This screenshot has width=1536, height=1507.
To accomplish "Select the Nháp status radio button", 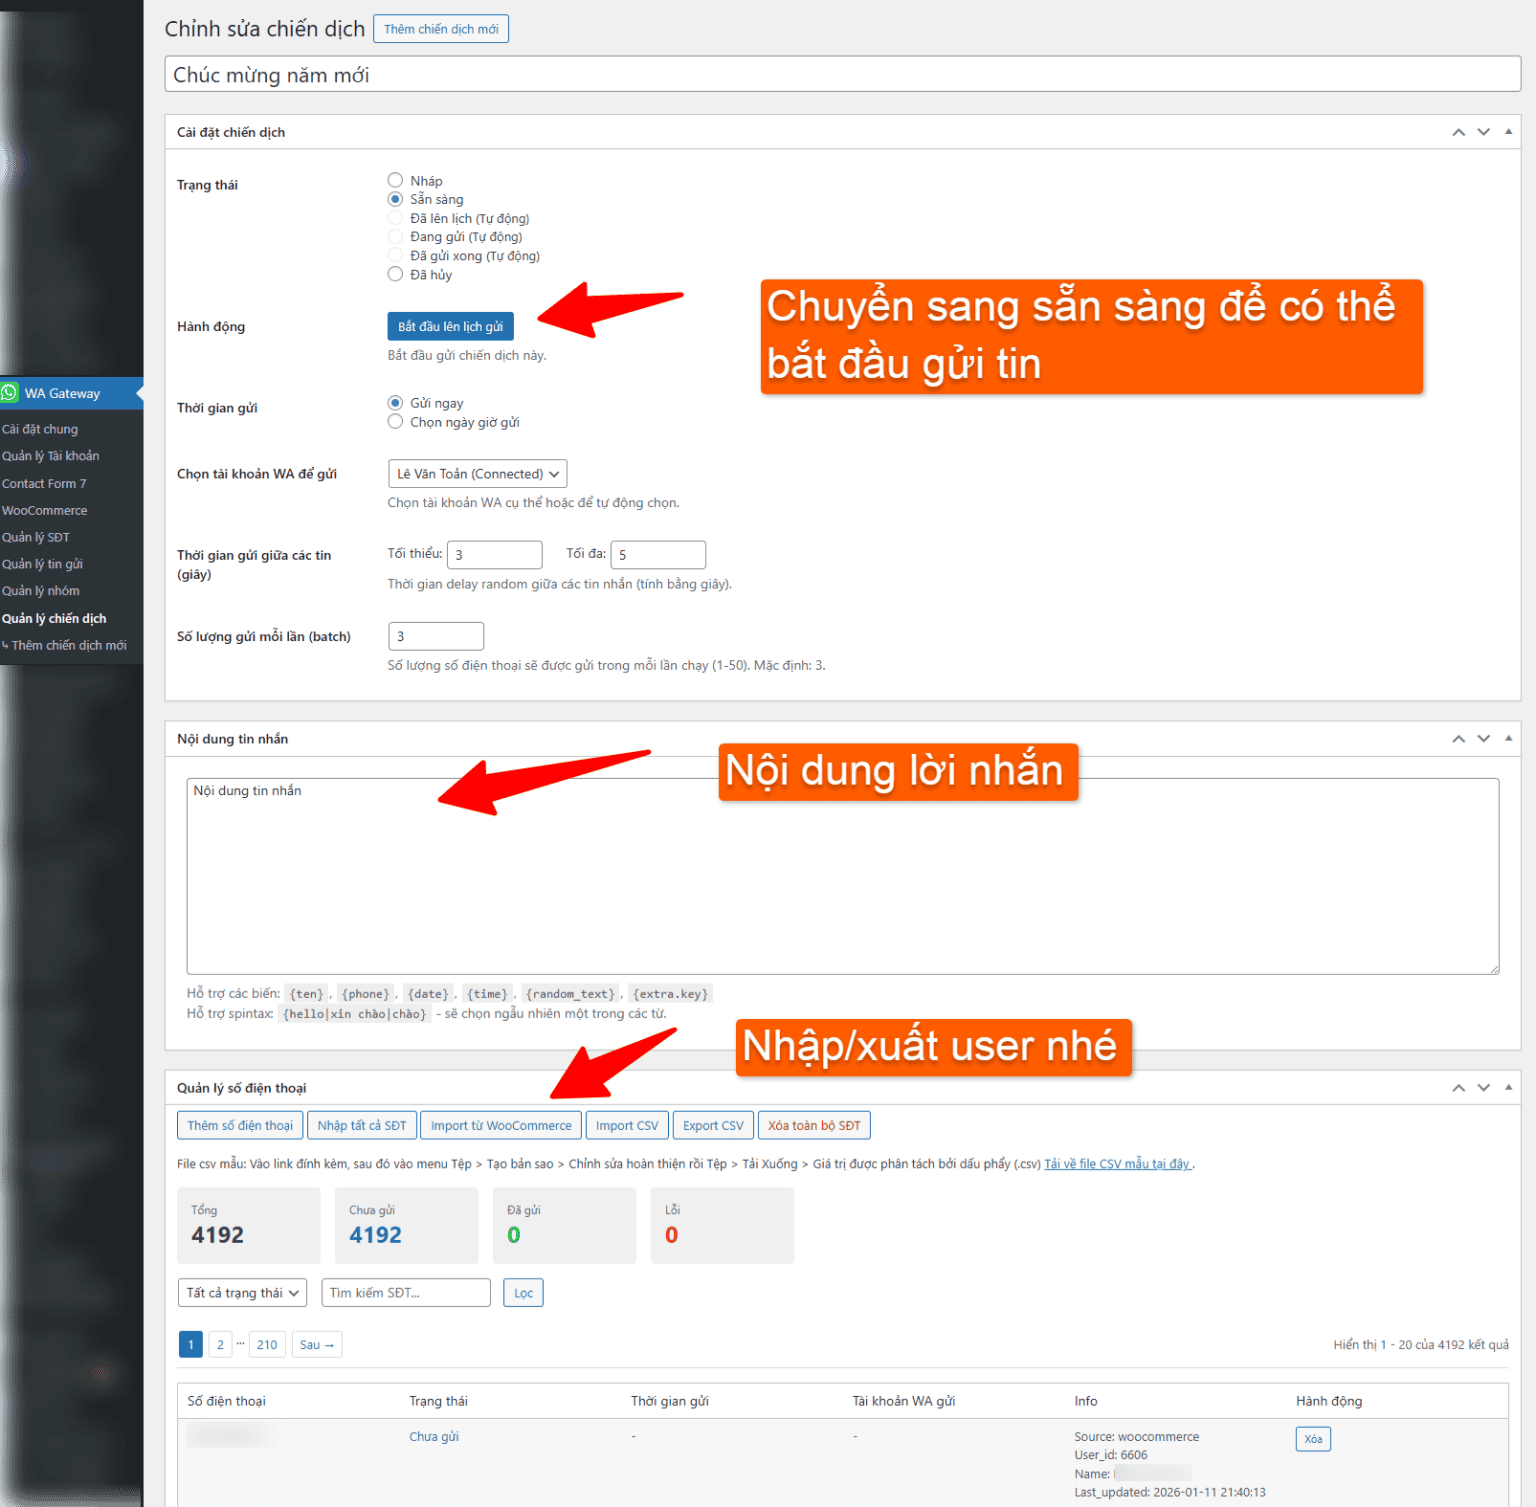I will [395, 181].
